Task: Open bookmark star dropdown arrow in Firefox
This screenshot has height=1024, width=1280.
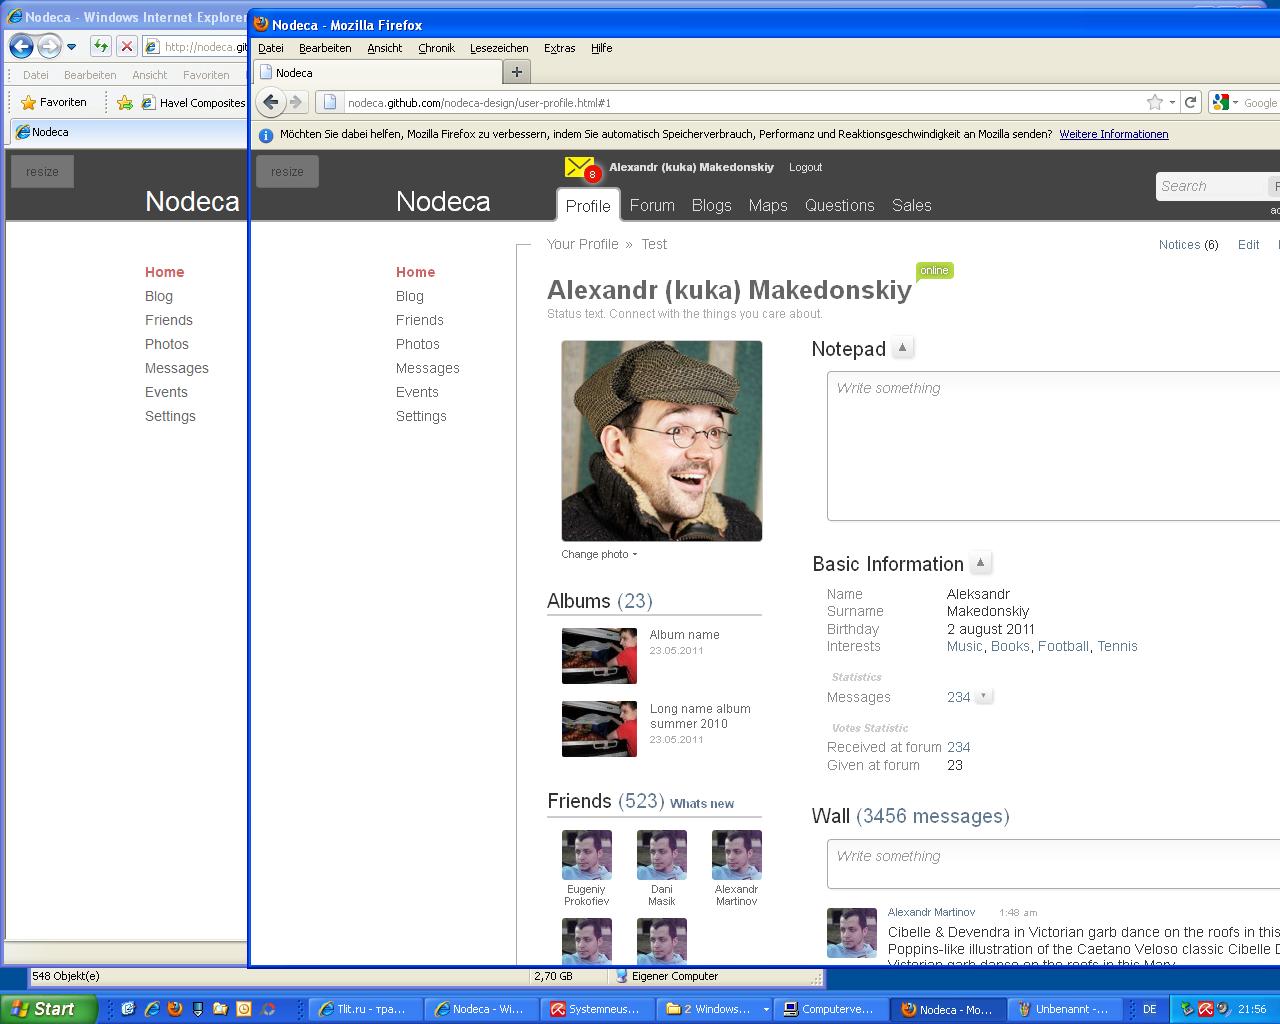Action: [1172, 102]
